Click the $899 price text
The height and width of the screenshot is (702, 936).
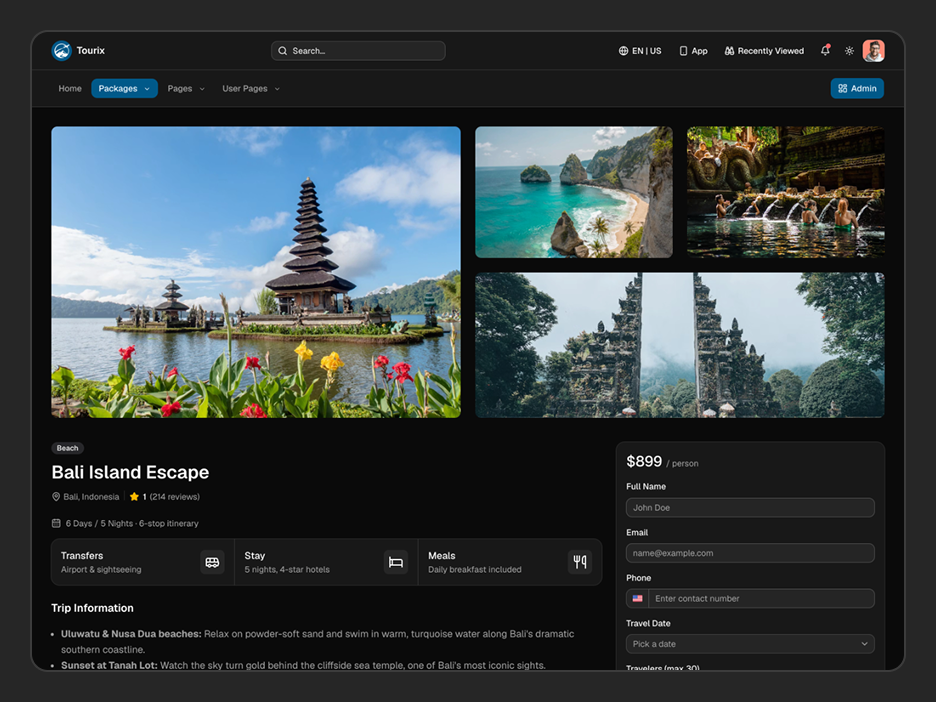pos(644,461)
